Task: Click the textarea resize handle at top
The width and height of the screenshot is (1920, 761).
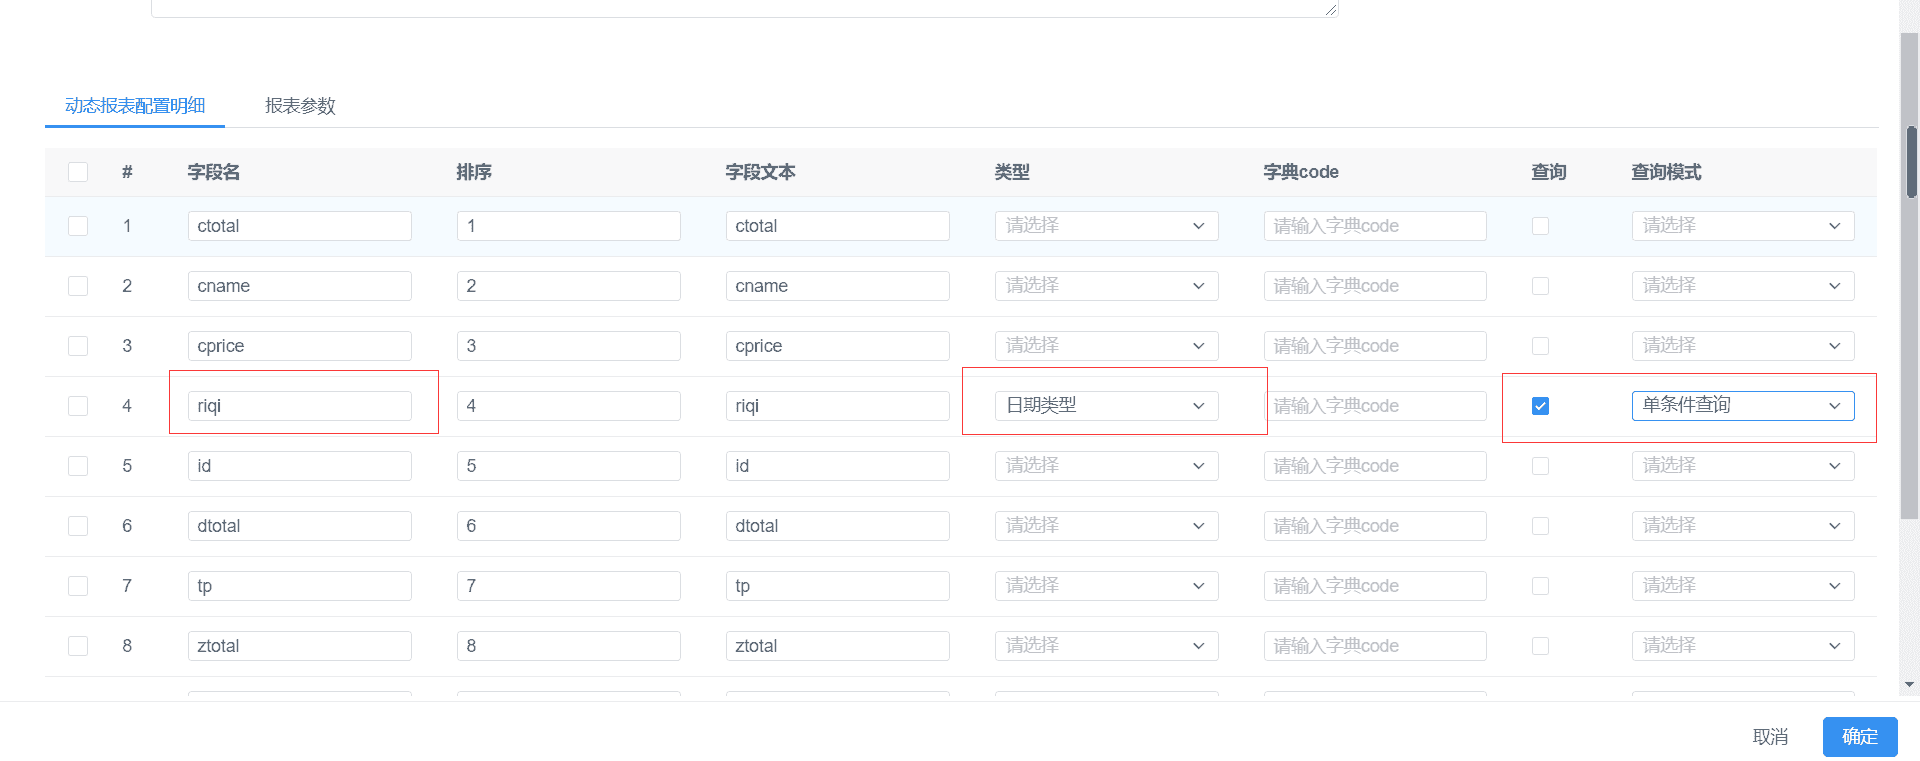Action: (x=1330, y=10)
